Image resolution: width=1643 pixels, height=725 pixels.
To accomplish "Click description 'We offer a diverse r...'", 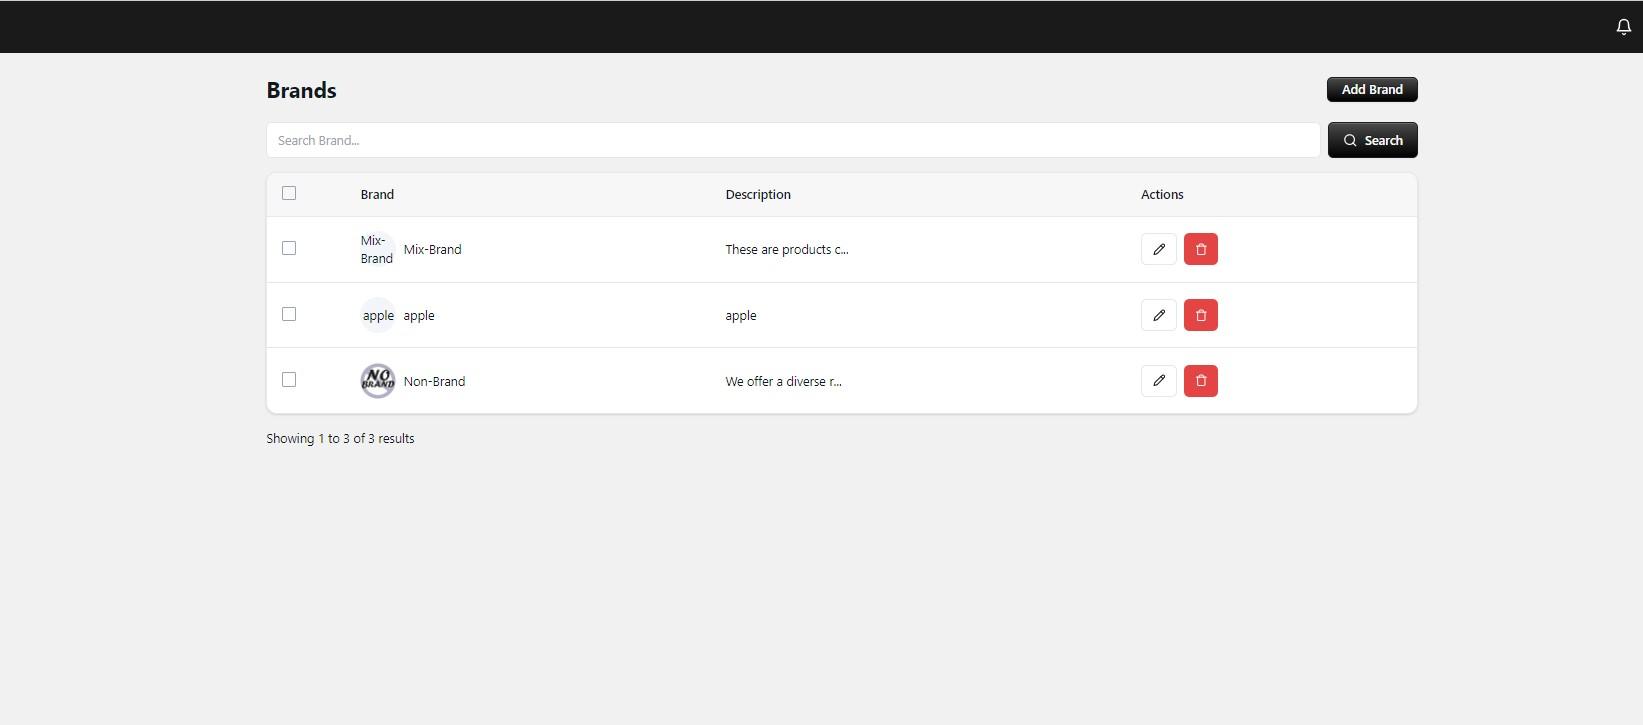I will 784,382.
